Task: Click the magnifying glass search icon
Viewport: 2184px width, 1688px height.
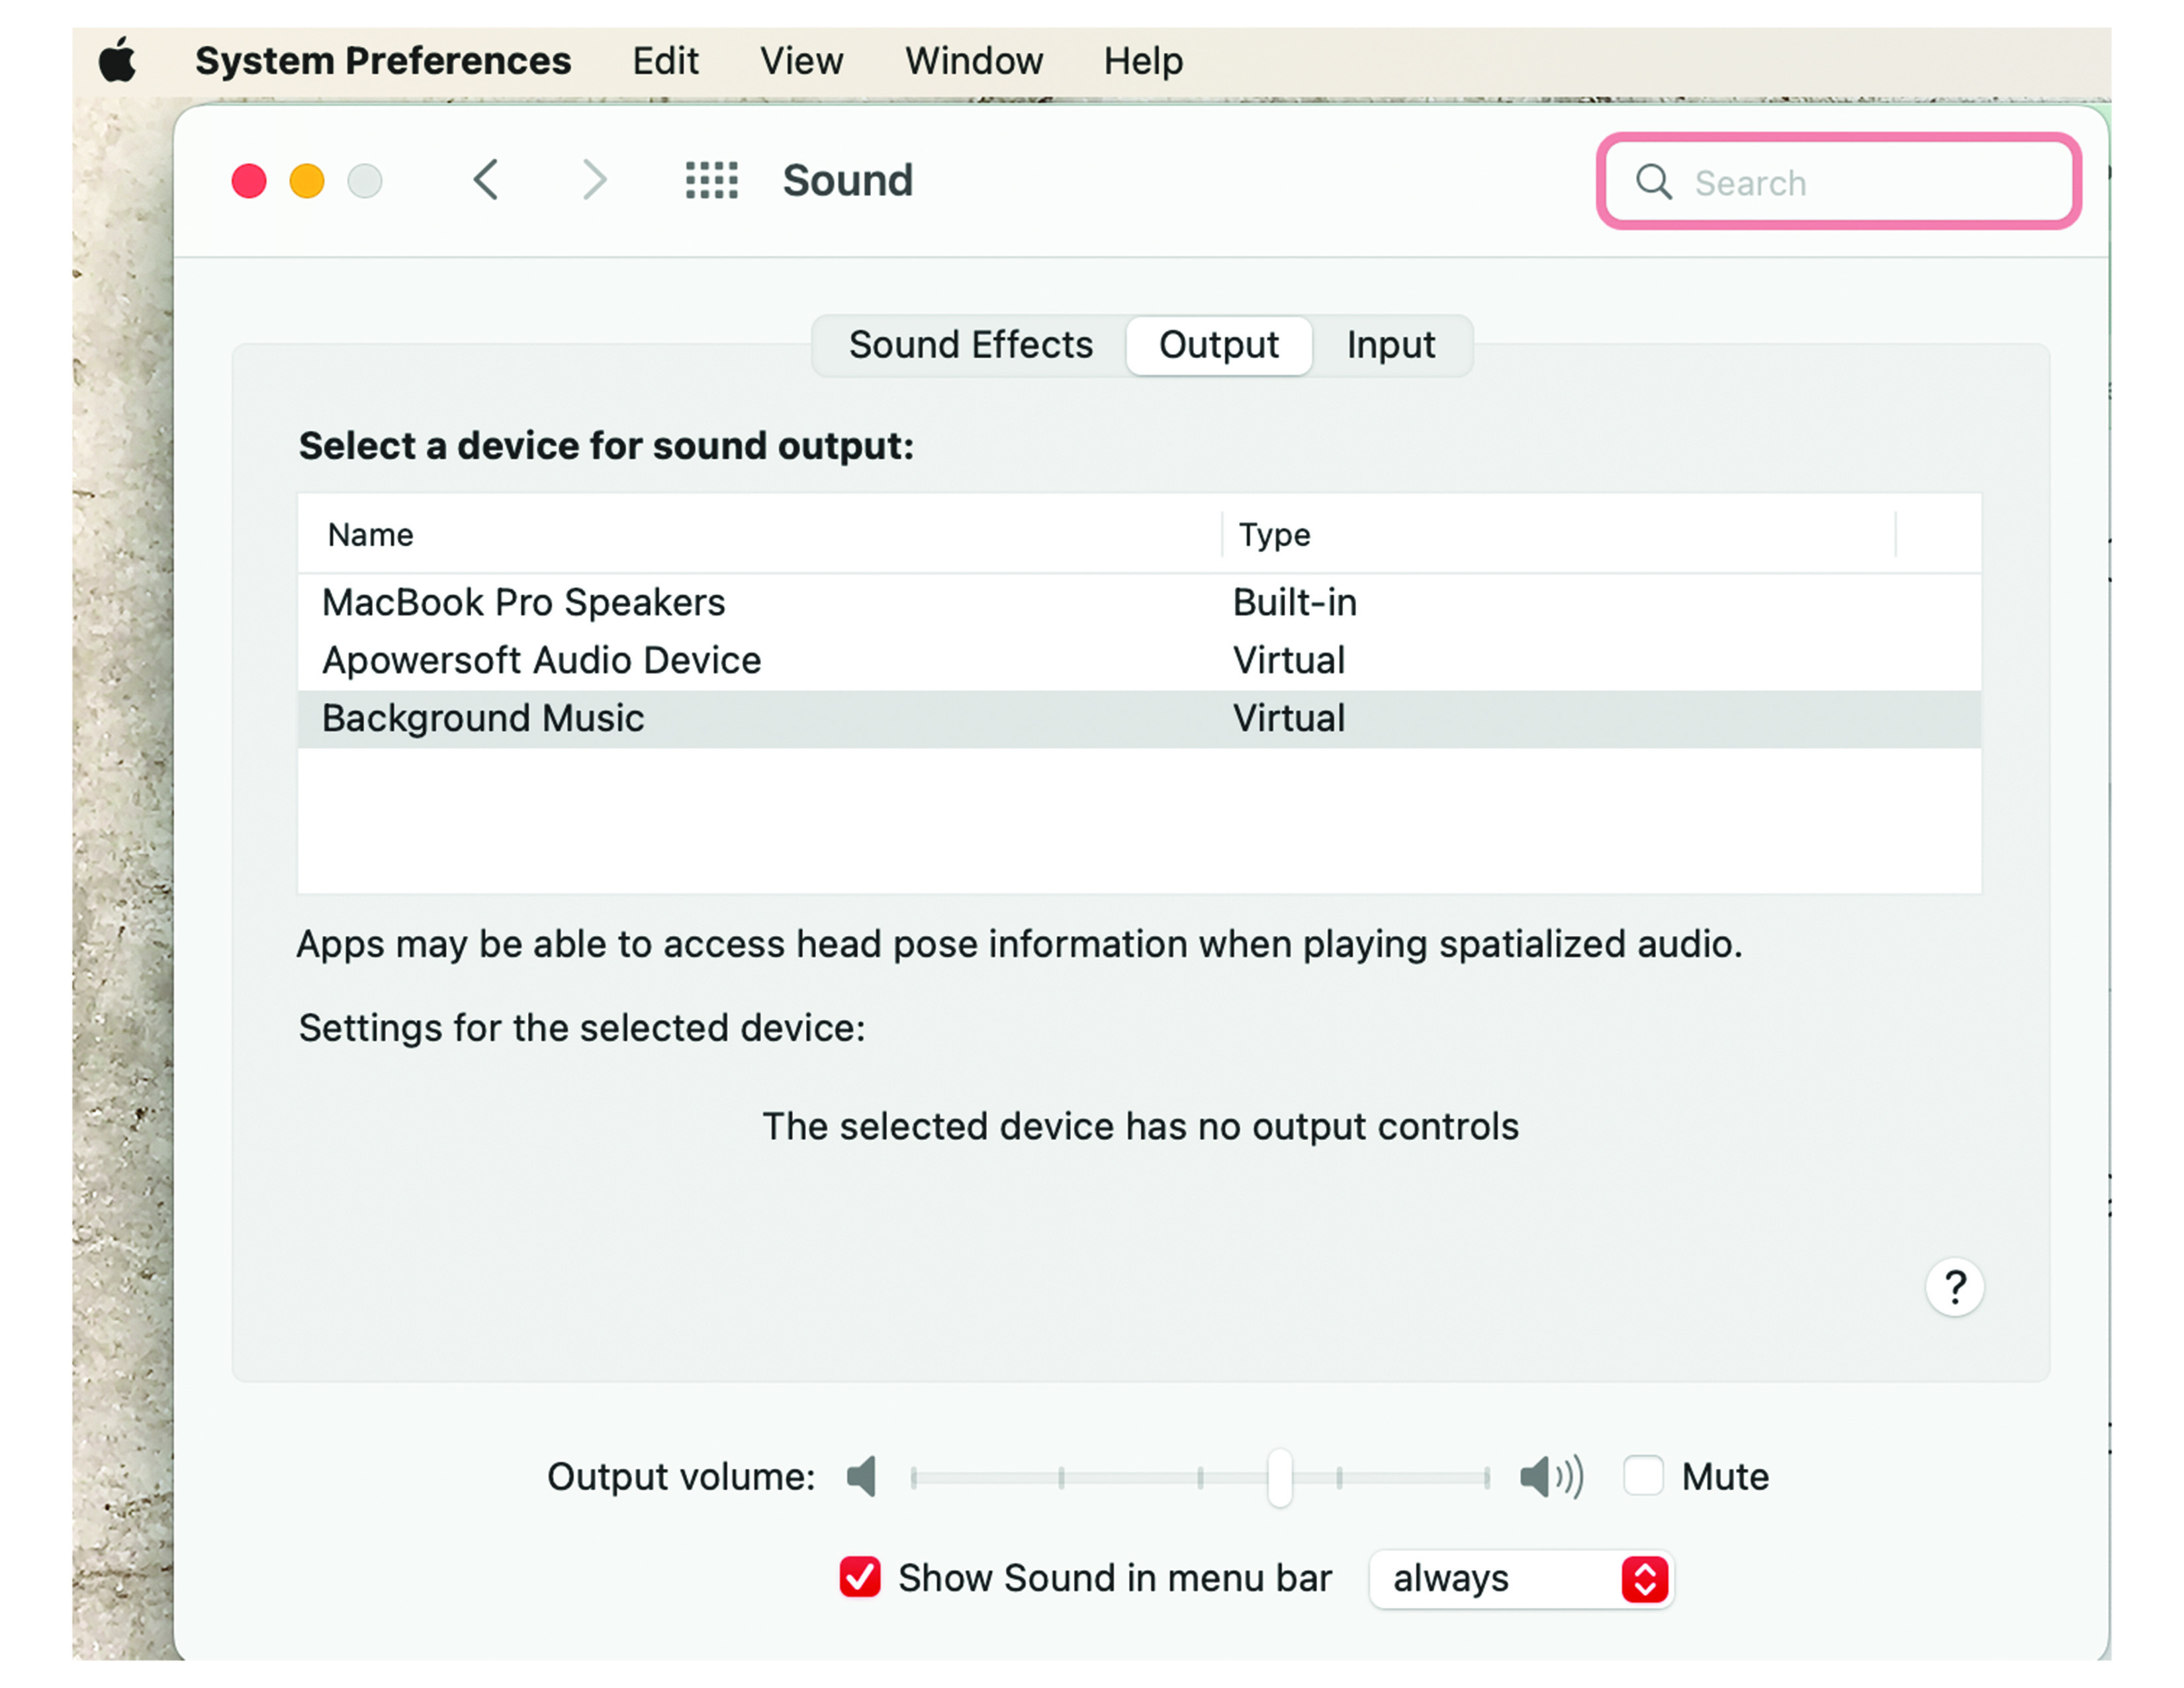Action: click(1652, 182)
